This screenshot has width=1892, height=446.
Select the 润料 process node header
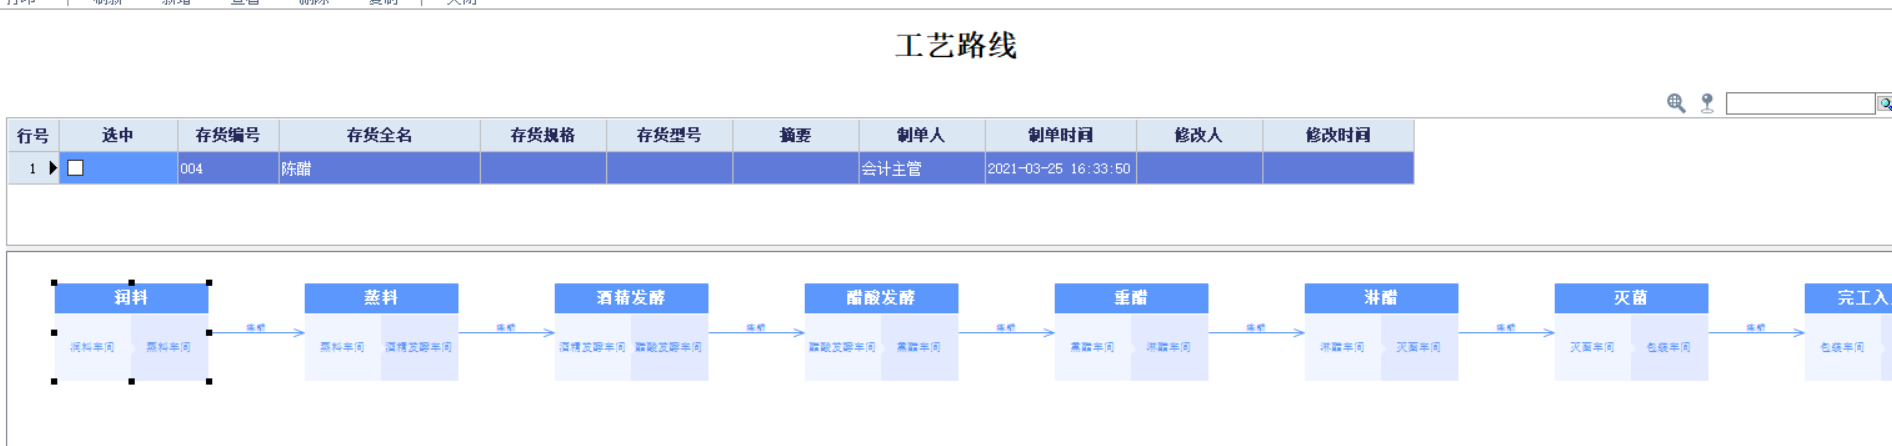click(x=131, y=298)
